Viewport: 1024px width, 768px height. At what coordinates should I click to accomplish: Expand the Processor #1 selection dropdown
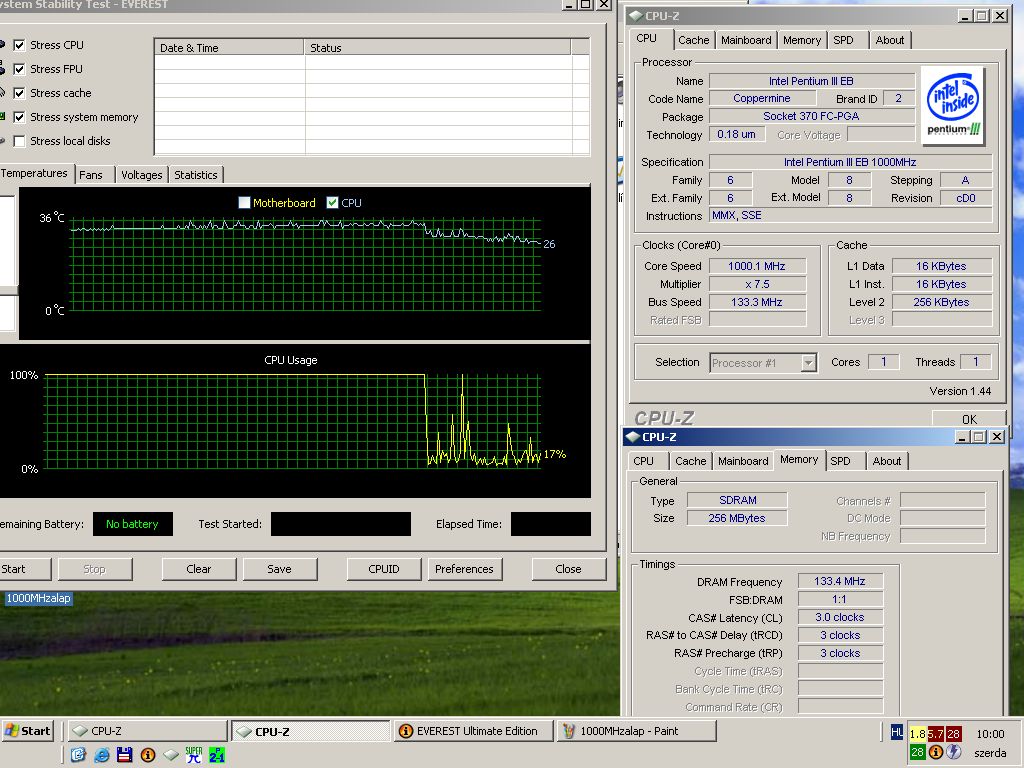(808, 362)
